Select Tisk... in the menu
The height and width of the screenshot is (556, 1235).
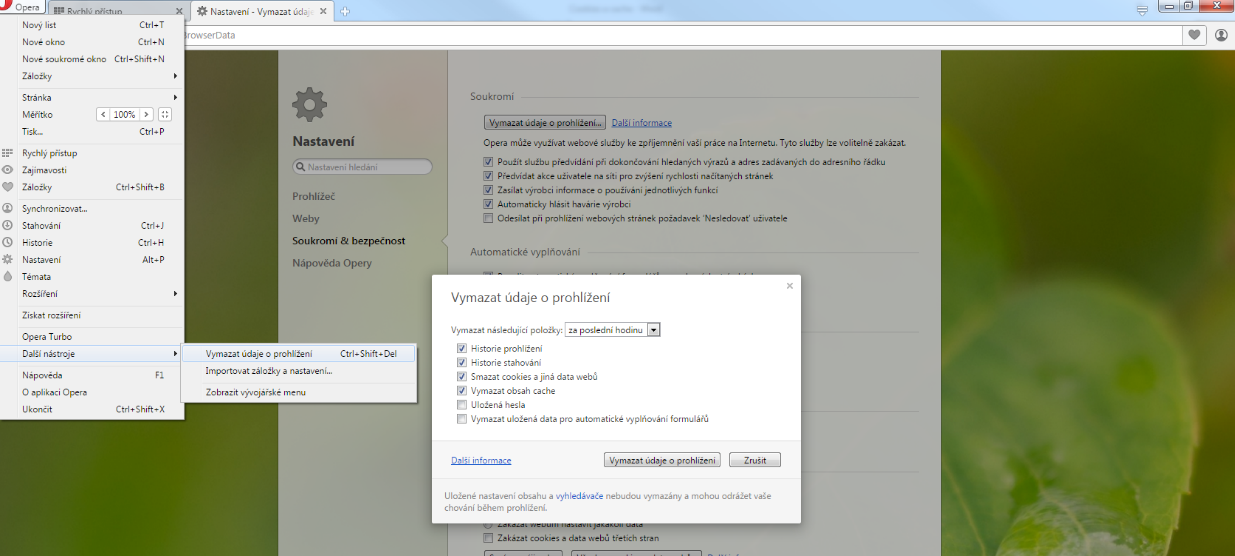click(x=92, y=132)
